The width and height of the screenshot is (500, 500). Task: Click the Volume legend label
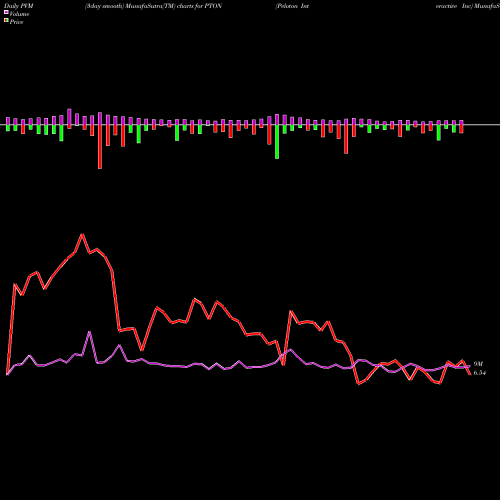(19, 14)
